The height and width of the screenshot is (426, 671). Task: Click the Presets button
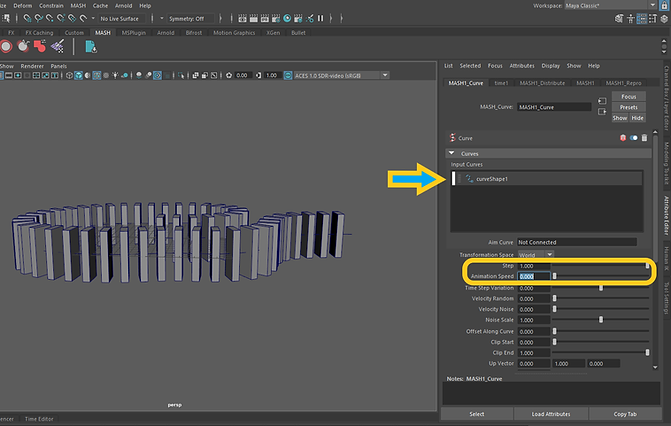tap(629, 107)
